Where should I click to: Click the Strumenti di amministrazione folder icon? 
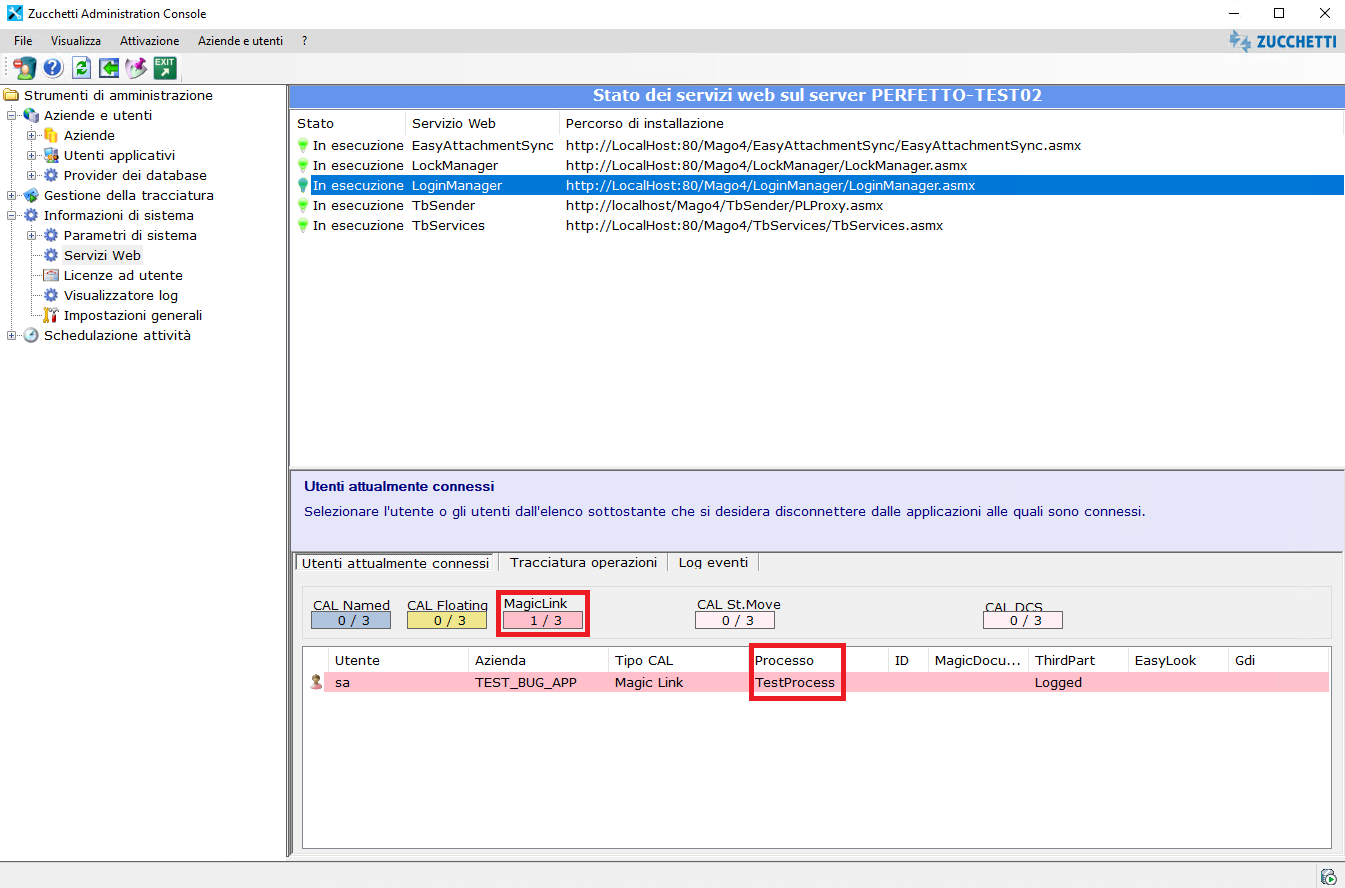[12, 95]
